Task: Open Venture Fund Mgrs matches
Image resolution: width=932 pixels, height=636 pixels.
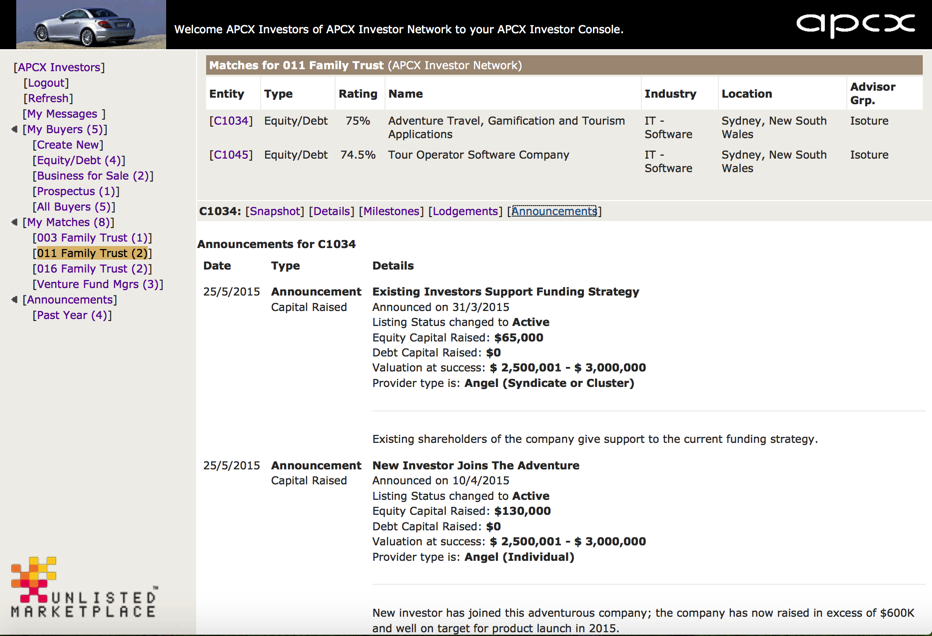Action: pos(98,285)
